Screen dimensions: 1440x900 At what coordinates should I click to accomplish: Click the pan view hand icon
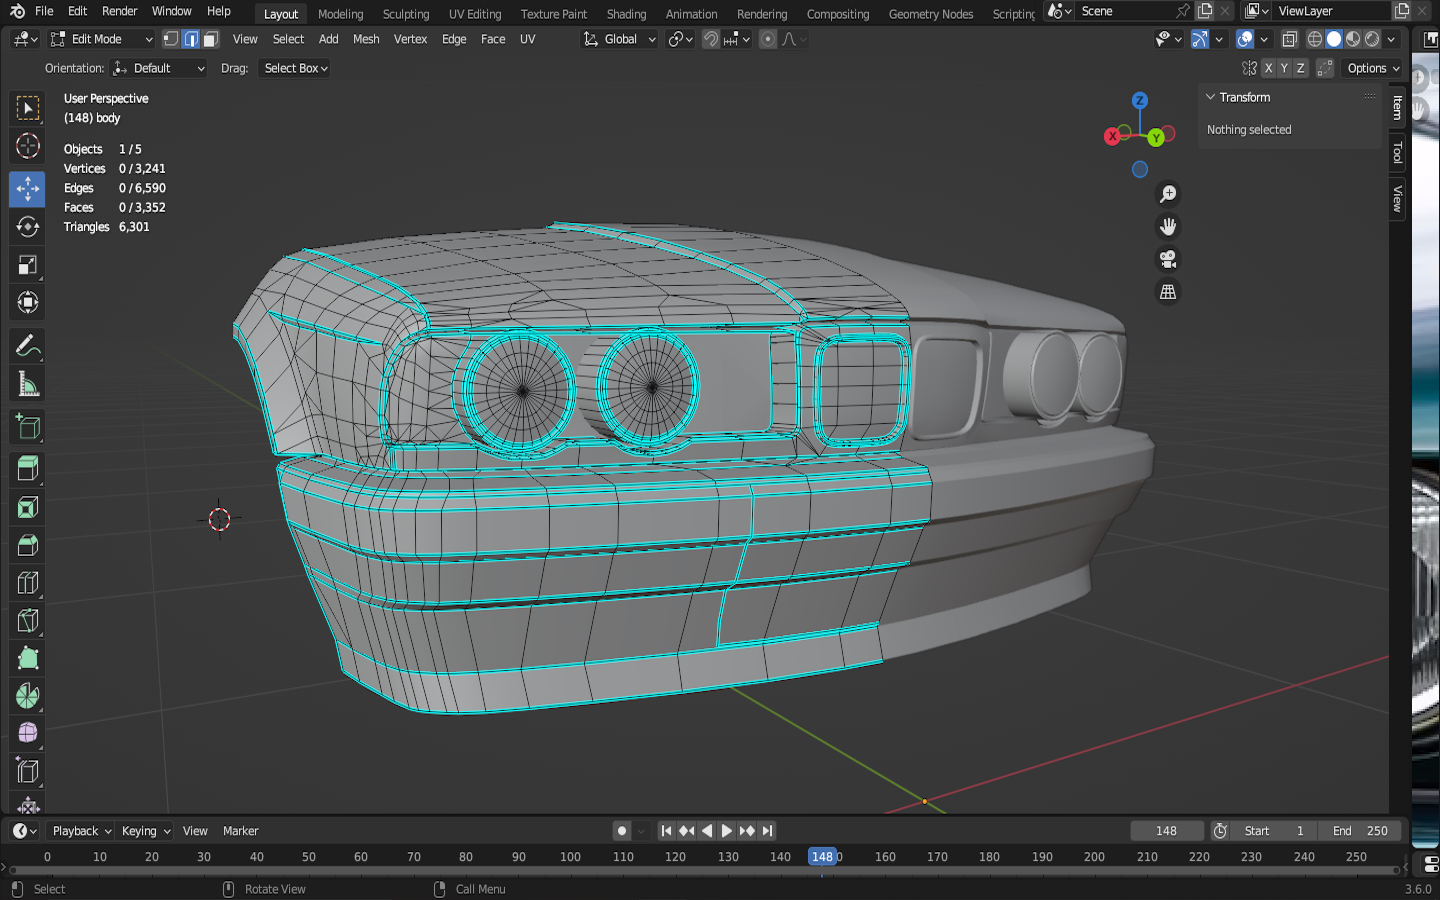tap(1167, 227)
